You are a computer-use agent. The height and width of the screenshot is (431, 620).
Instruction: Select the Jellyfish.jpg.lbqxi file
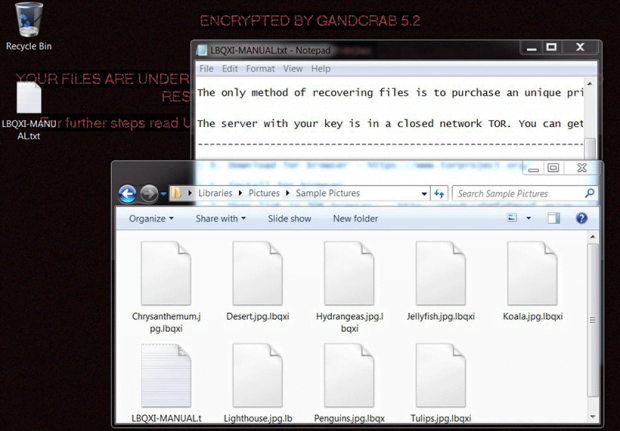(x=441, y=282)
